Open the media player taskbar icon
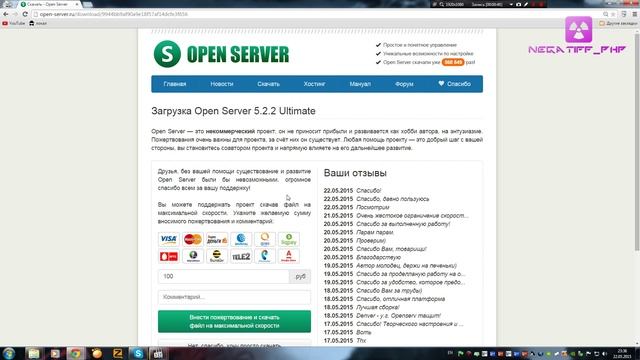 55,353
